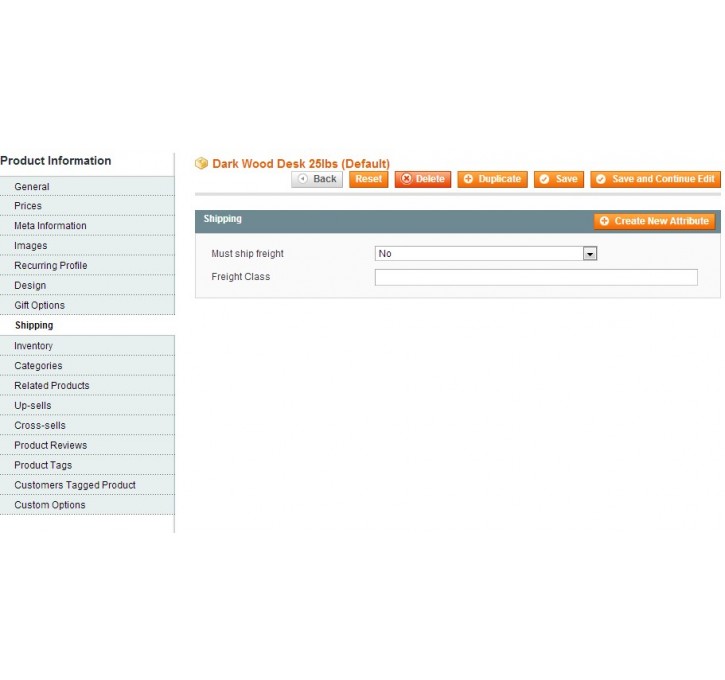Viewport: 725px width, 680px height.
Task: Open the Must ship freight dropdown
Action: point(485,253)
